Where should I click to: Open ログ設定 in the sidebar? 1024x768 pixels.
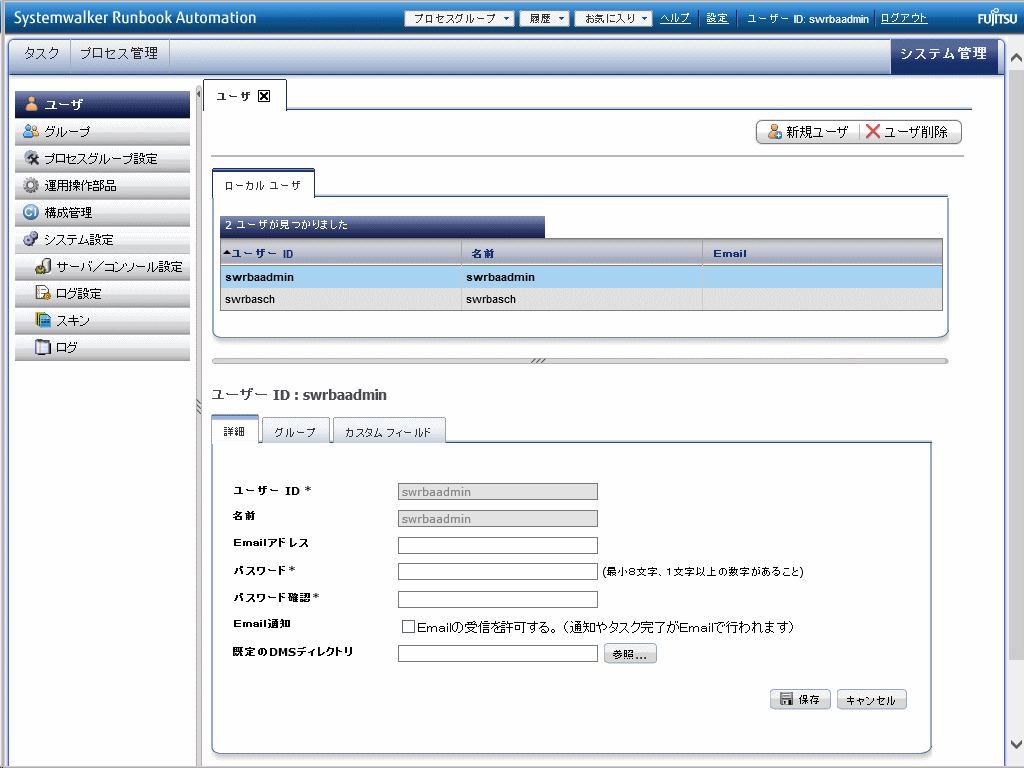pyautogui.click(x=103, y=294)
